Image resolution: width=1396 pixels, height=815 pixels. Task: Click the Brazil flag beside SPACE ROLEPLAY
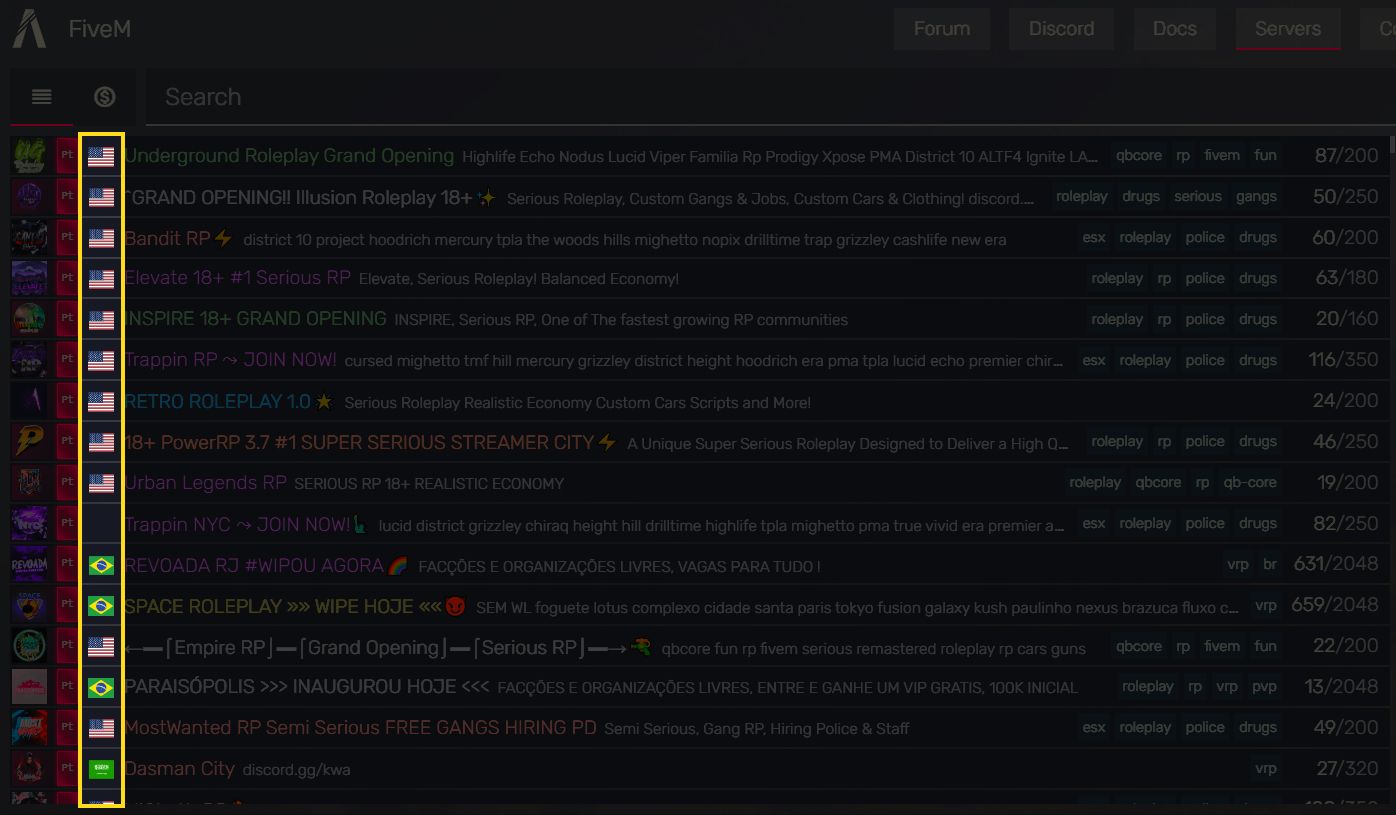click(101, 606)
